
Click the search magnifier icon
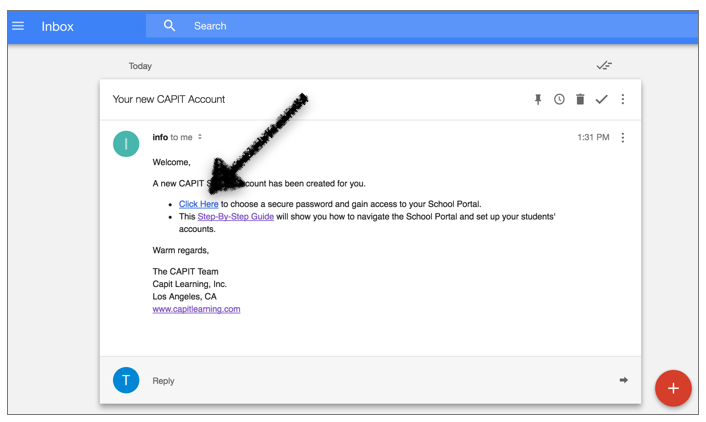point(169,26)
